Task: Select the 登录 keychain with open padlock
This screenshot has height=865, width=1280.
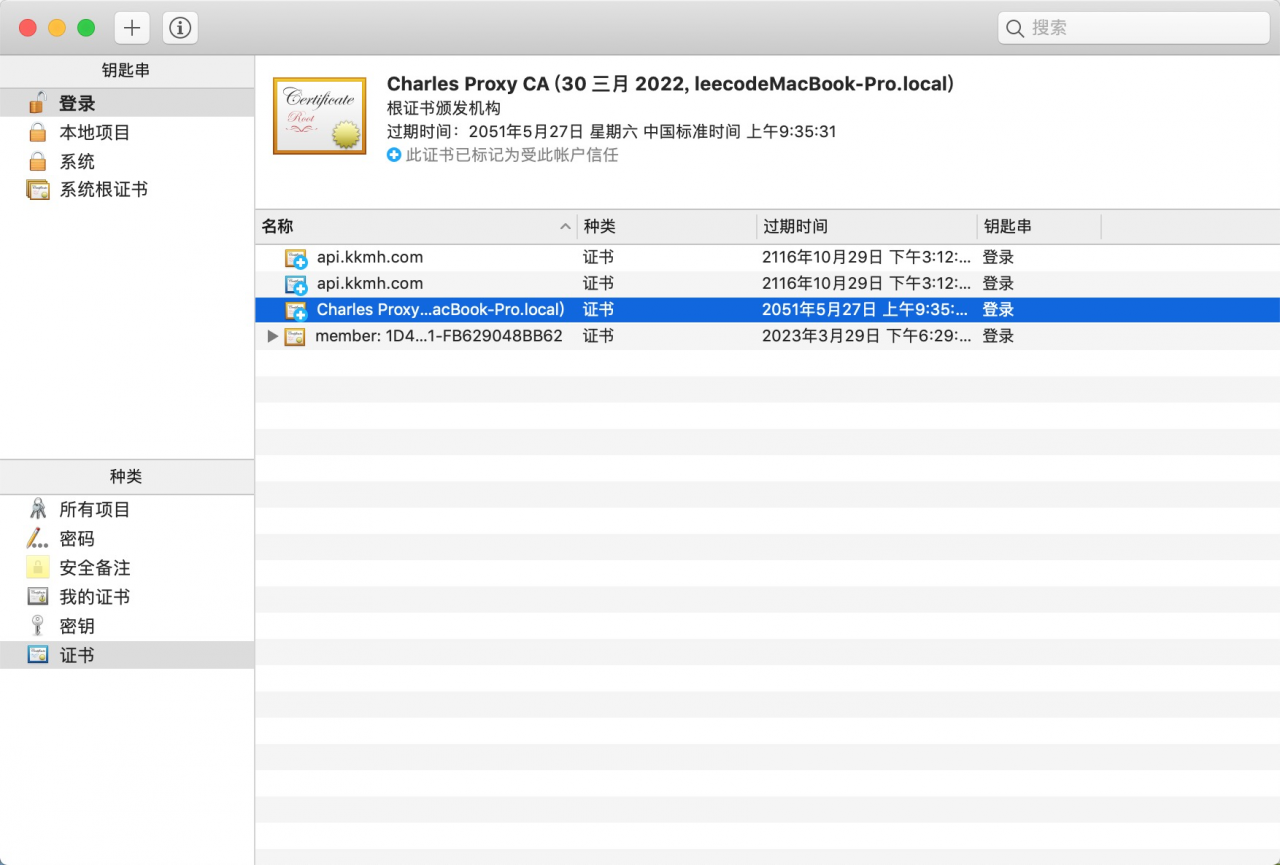Action: click(x=127, y=103)
